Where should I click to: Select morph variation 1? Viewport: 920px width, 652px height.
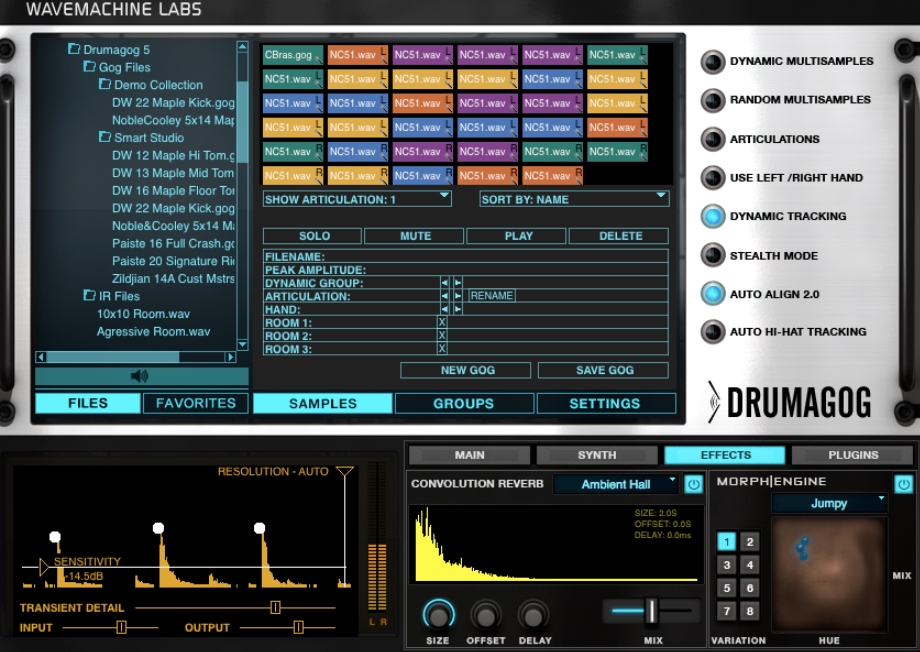click(x=726, y=542)
